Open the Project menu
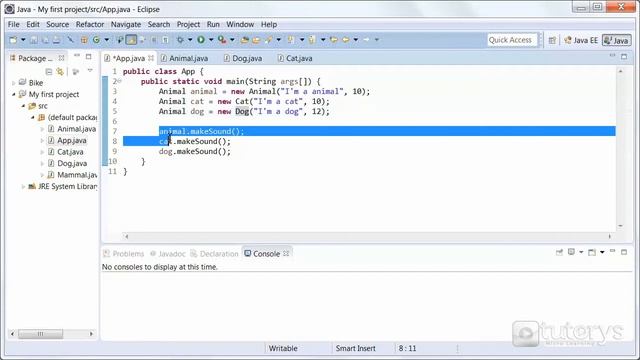 [188, 24]
